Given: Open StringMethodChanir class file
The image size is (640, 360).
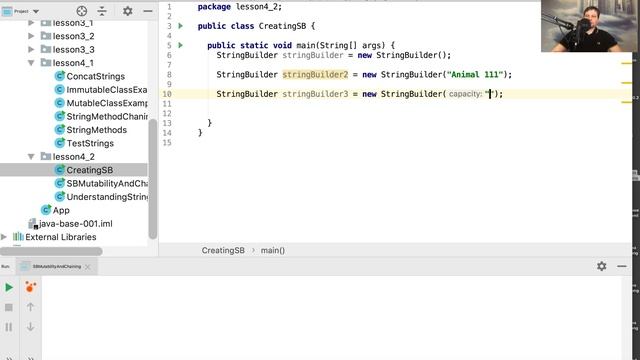Looking at the screenshot, I should pos(107,117).
